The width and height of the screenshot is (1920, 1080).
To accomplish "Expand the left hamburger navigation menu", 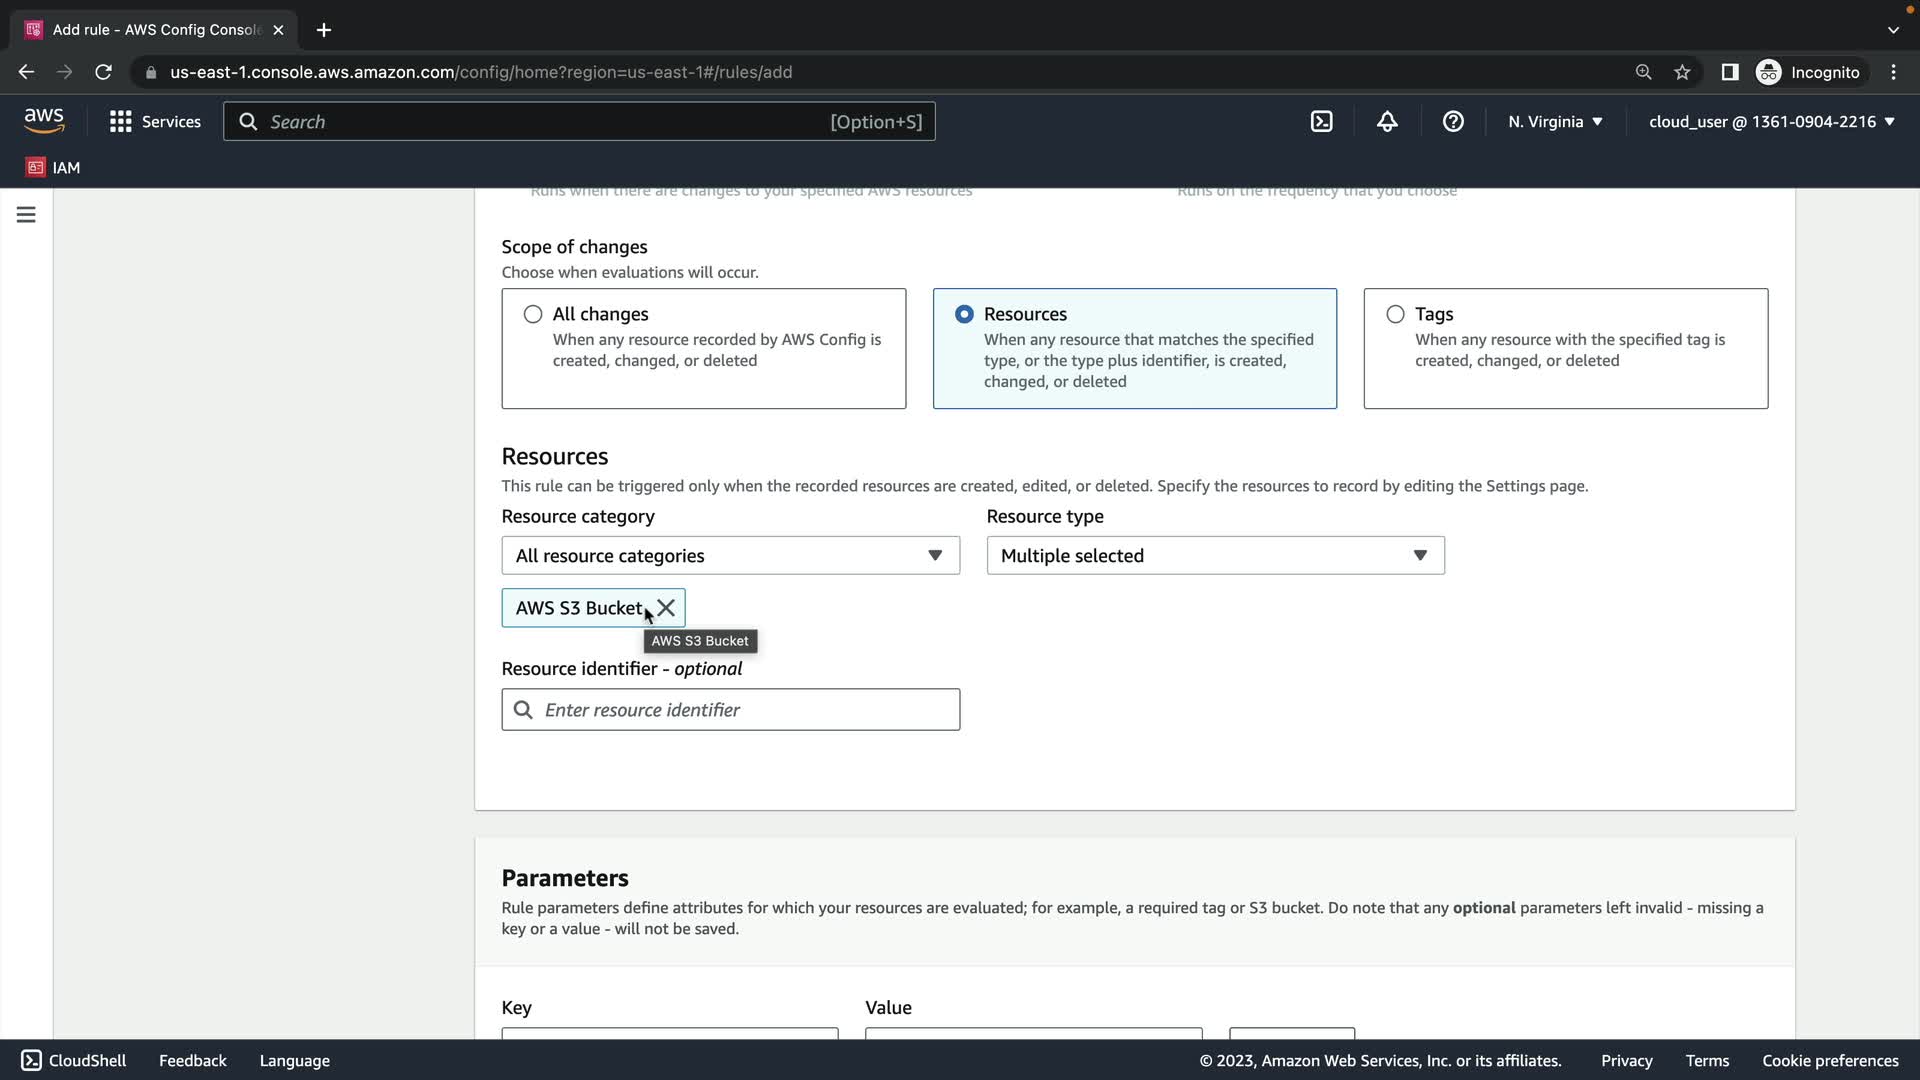I will click(x=26, y=215).
